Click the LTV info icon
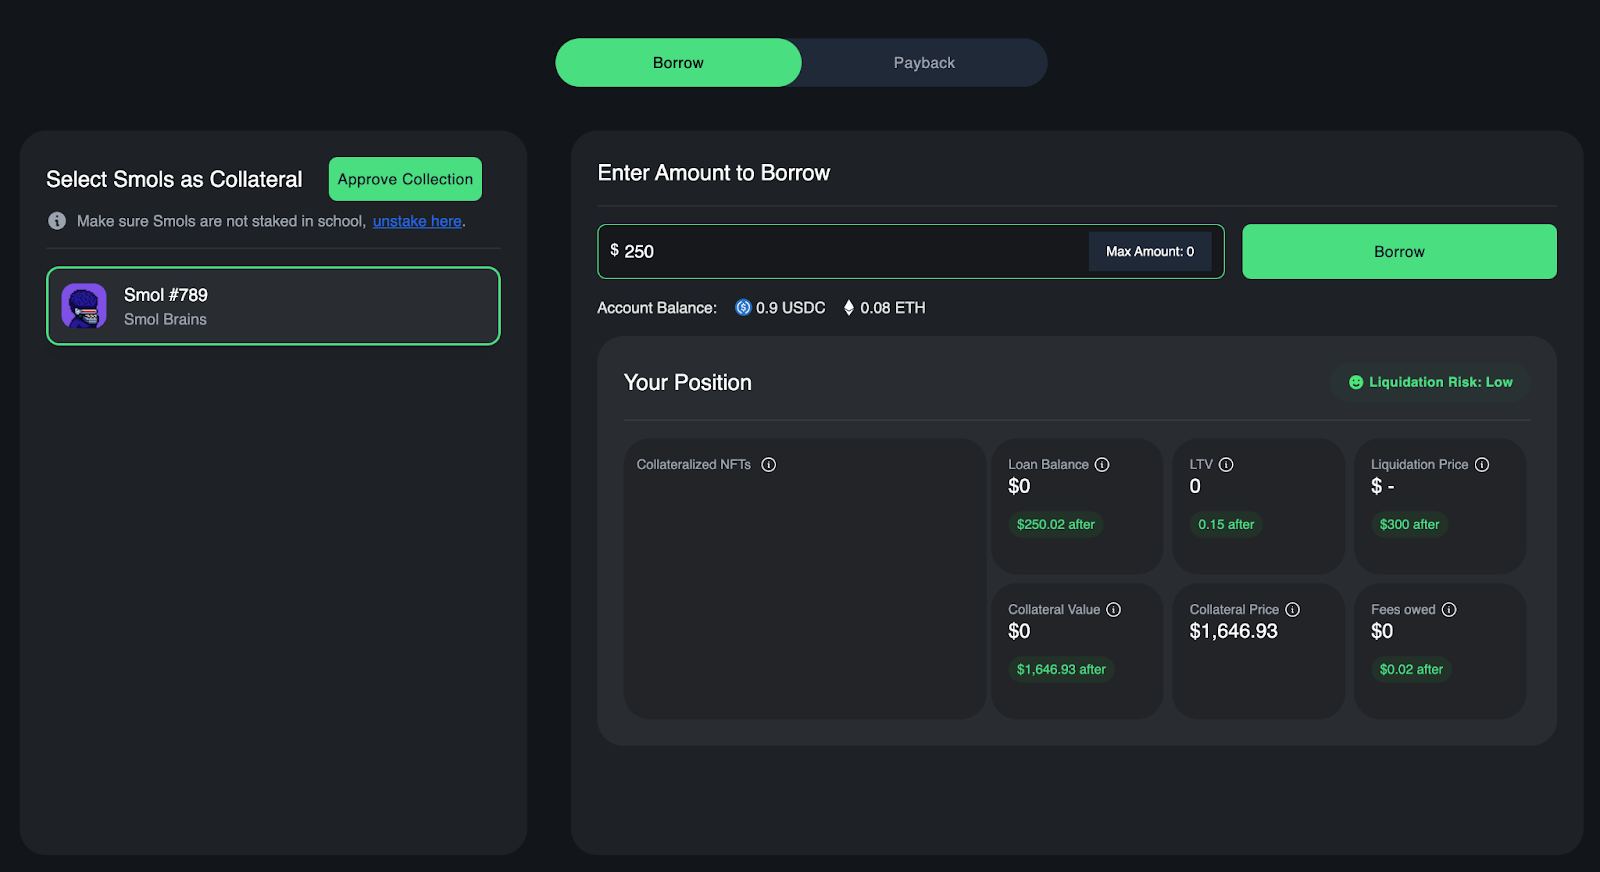The image size is (1600, 872). coord(1226,464)
